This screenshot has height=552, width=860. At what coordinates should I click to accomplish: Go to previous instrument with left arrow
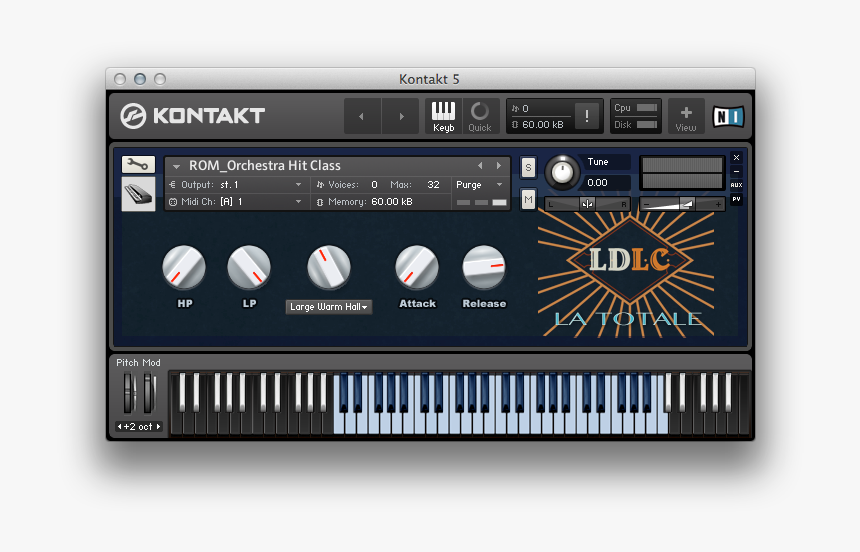[361, 116]
